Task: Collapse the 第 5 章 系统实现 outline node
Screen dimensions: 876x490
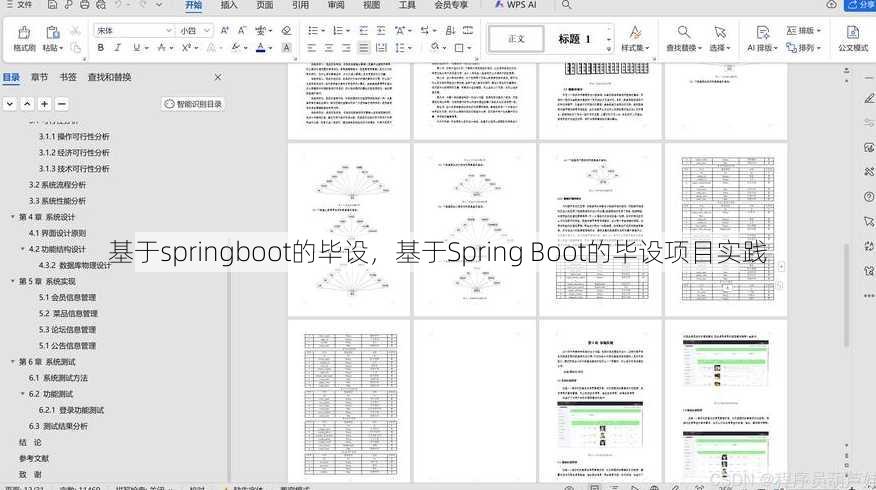Action: (x=13, y=281)
